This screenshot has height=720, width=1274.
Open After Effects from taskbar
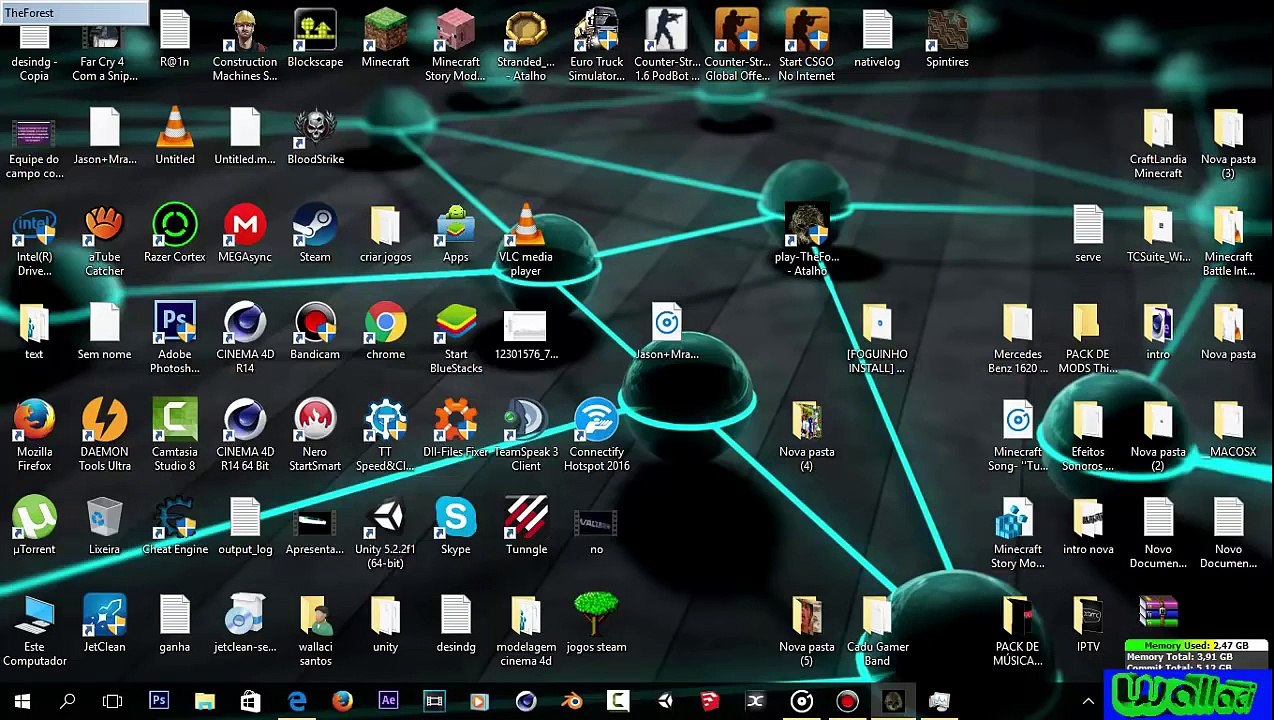pyautogui.click(x=388, y=702)
